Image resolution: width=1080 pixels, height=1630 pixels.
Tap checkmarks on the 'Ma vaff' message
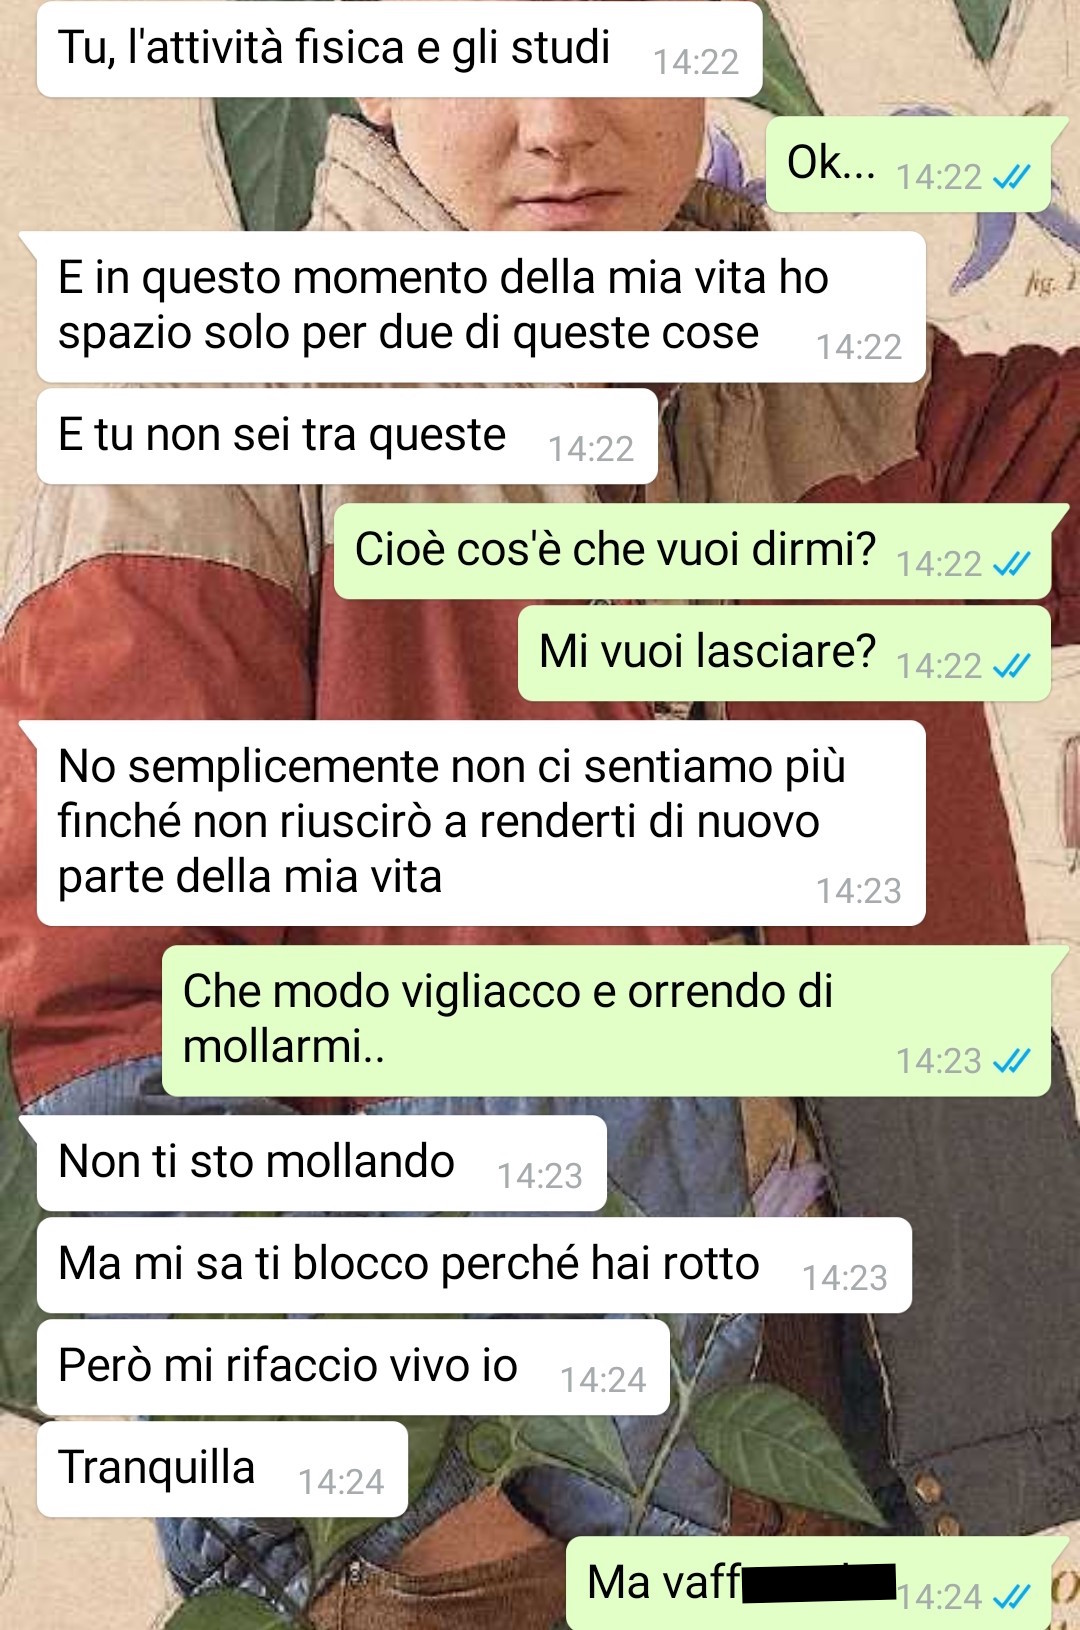click(x=1011, y=1597)
